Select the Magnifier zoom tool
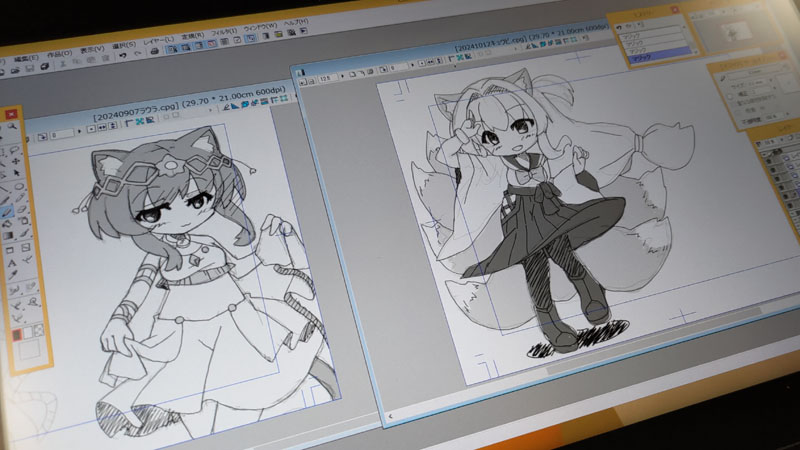Image resolution: width=800 pixels, height=450 pixels. click(x=11, y=127)
